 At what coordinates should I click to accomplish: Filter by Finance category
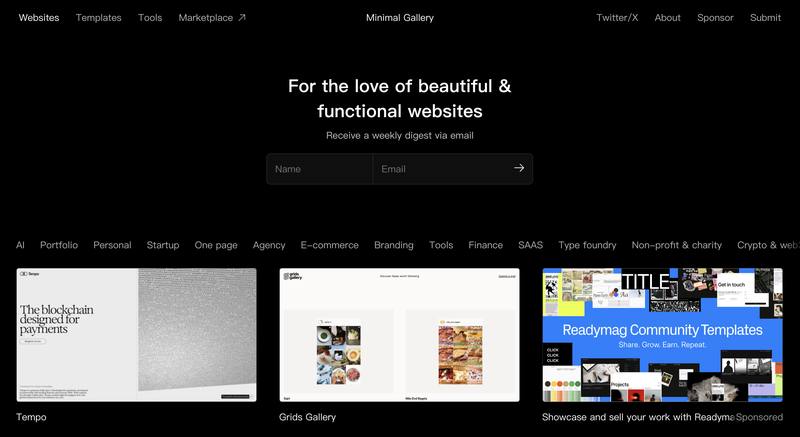point(486,245)
